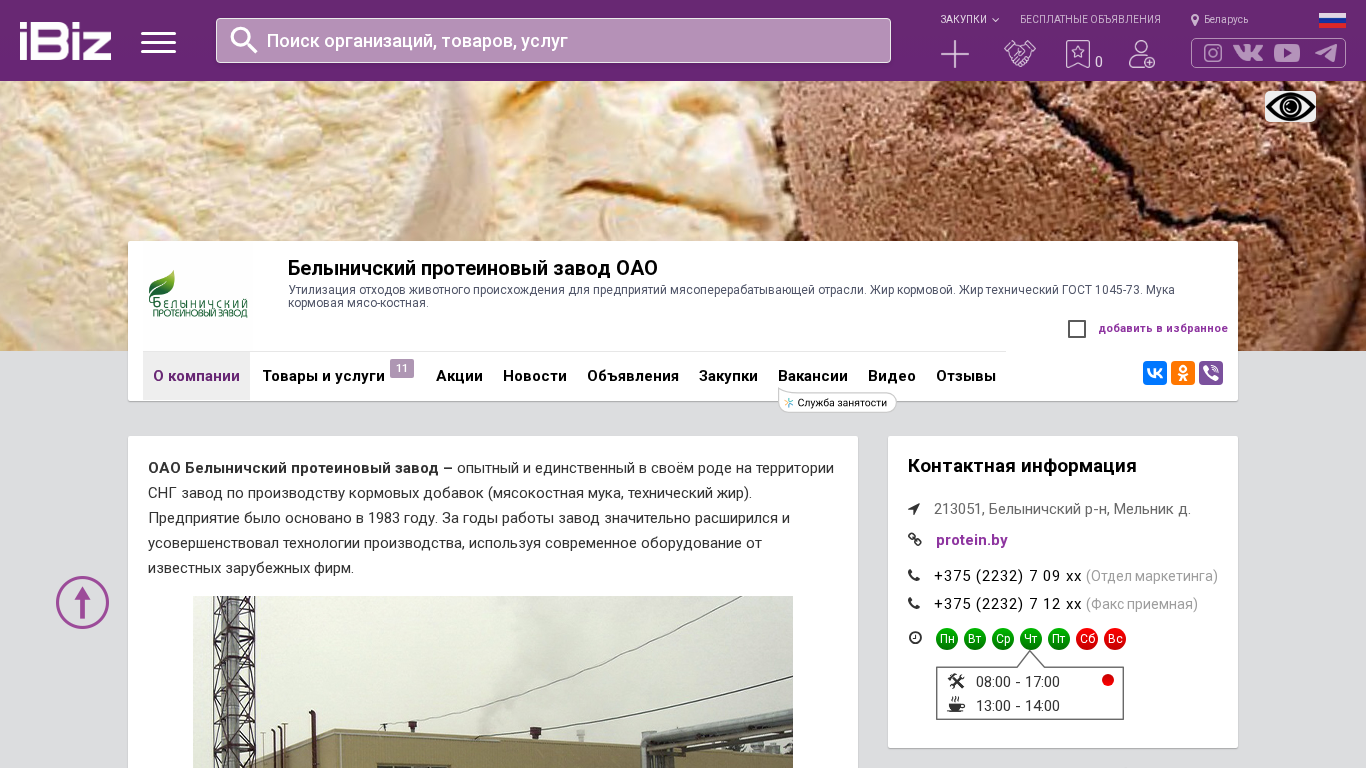Select Monday (Пн) schedule circle
Image resolution: width=1366 pixels, height=768 pixels.
pos(947,639)
